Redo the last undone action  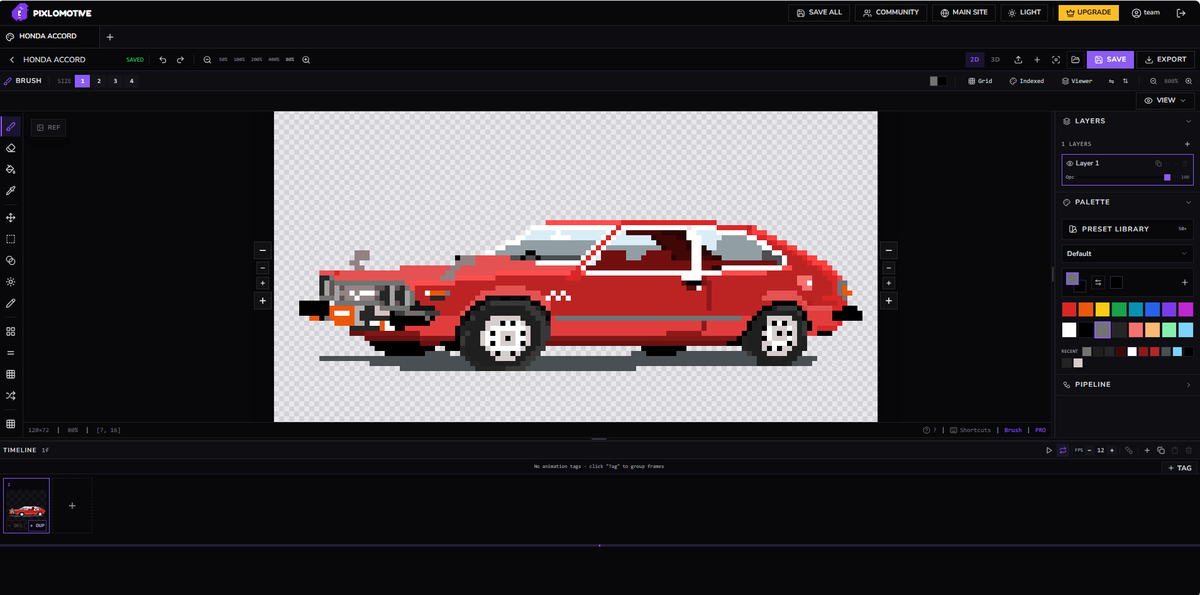[x=180, y=60]
